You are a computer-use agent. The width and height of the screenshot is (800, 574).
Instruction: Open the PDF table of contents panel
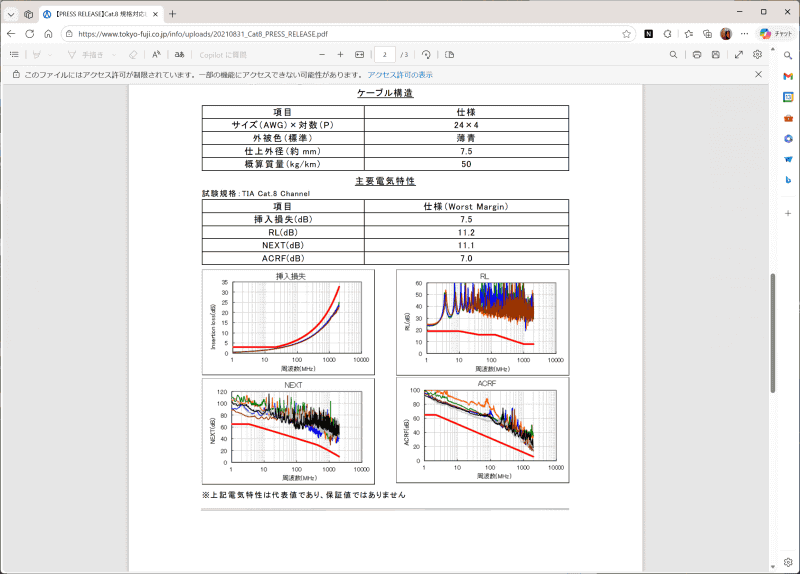[14, 55]
